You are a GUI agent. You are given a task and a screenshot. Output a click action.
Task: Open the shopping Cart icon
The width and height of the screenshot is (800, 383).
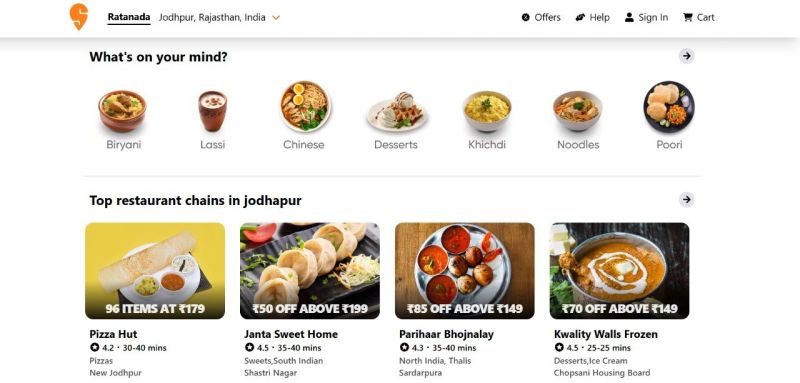[687, 17]
